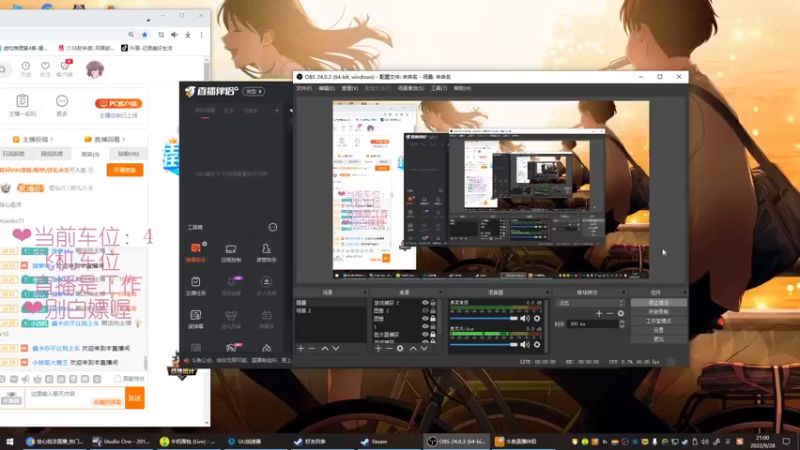The width and height of the screenshot is (800, 450).
Task: Toggle visibility of 游戏捕获 2 source
Action: coord(425,303)
